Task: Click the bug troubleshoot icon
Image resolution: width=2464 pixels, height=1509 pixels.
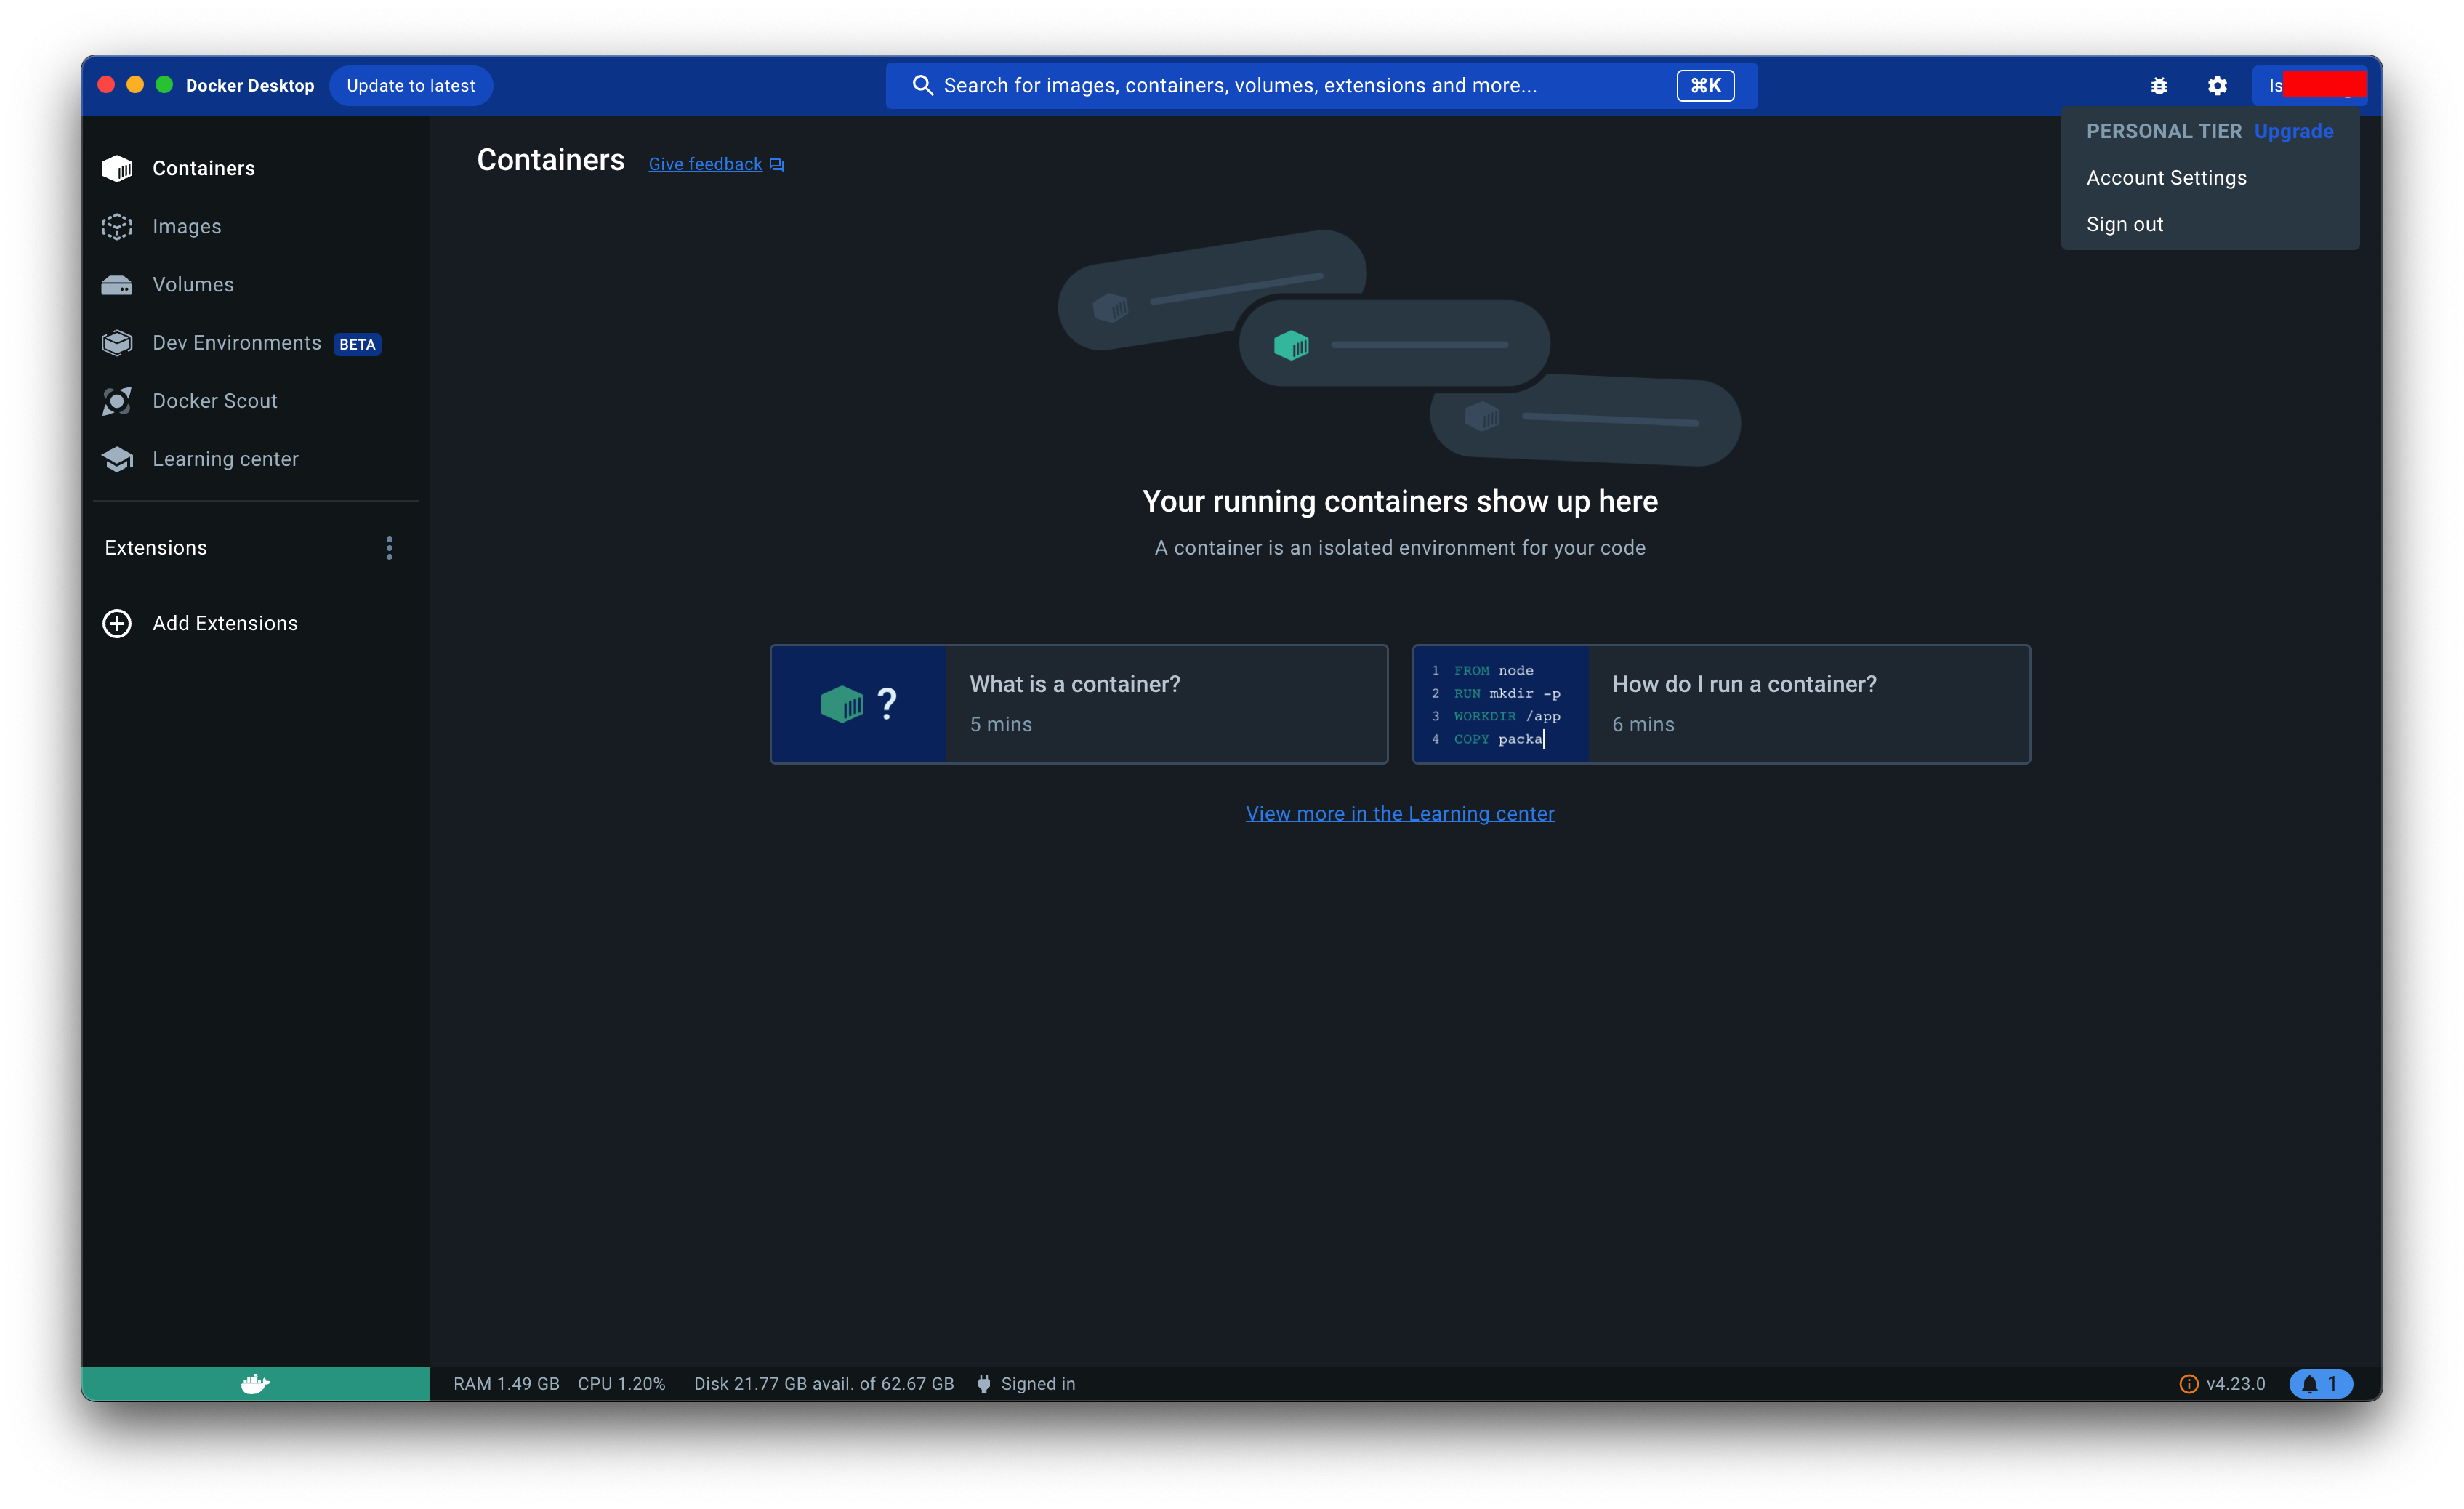Action: (x=2159, y=86)
